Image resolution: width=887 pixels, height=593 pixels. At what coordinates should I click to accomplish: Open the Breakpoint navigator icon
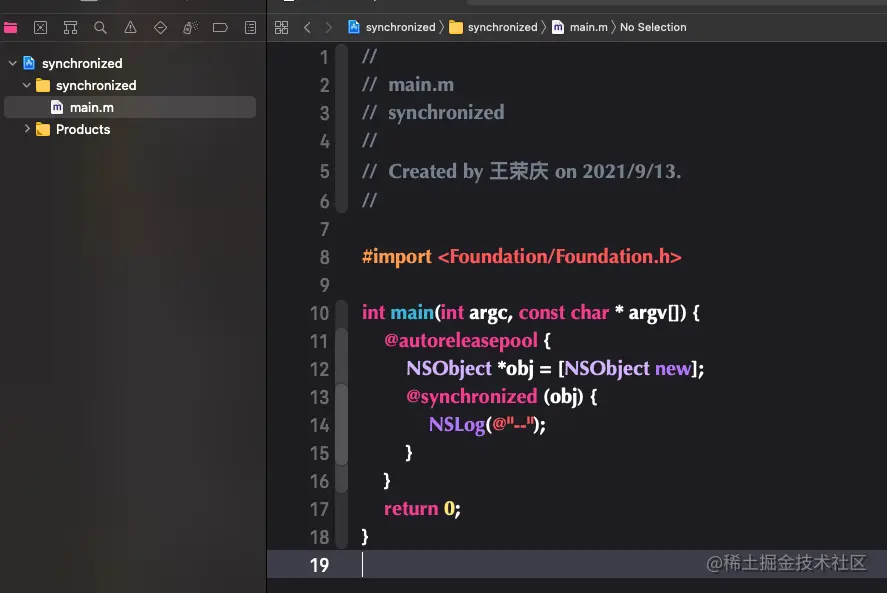(x=220, y=27)
